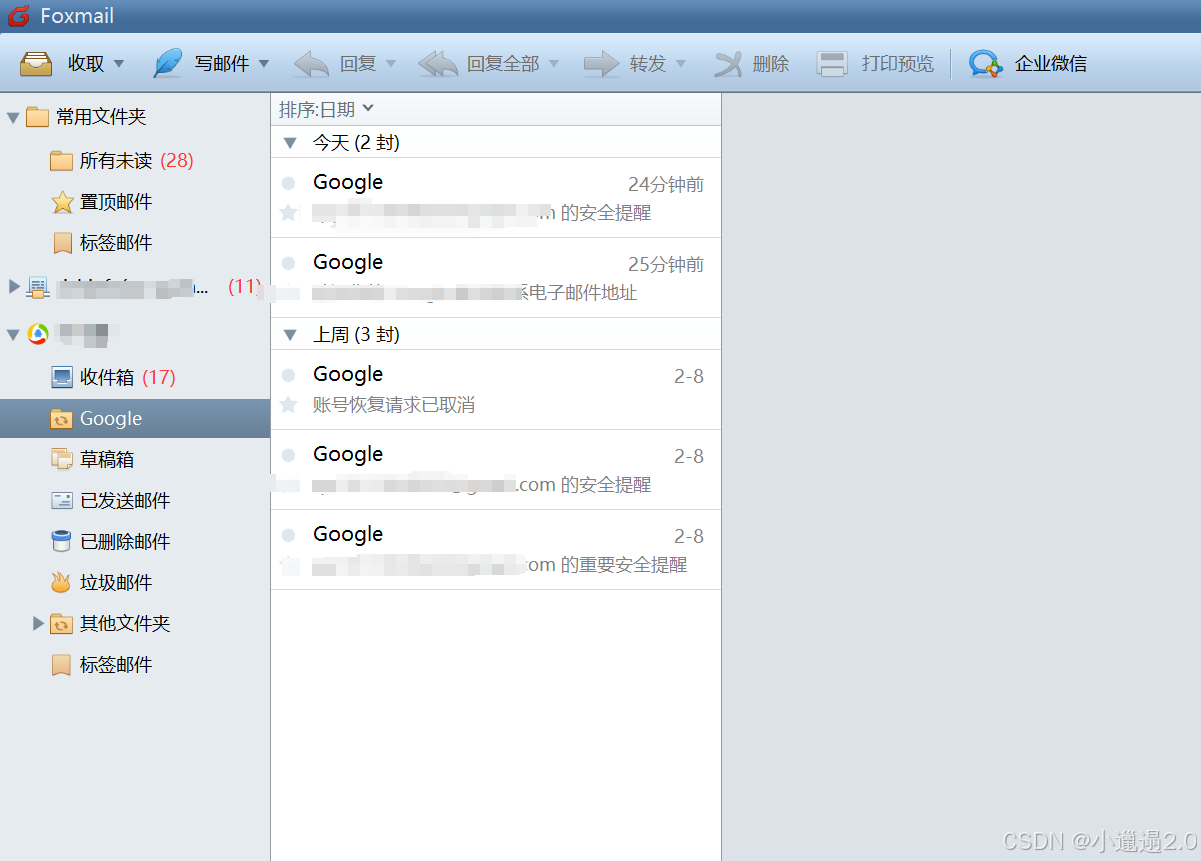Screen dimensions: 1201x861
Task: Click the 收取 toolbar label
Action: pos(86,64)
